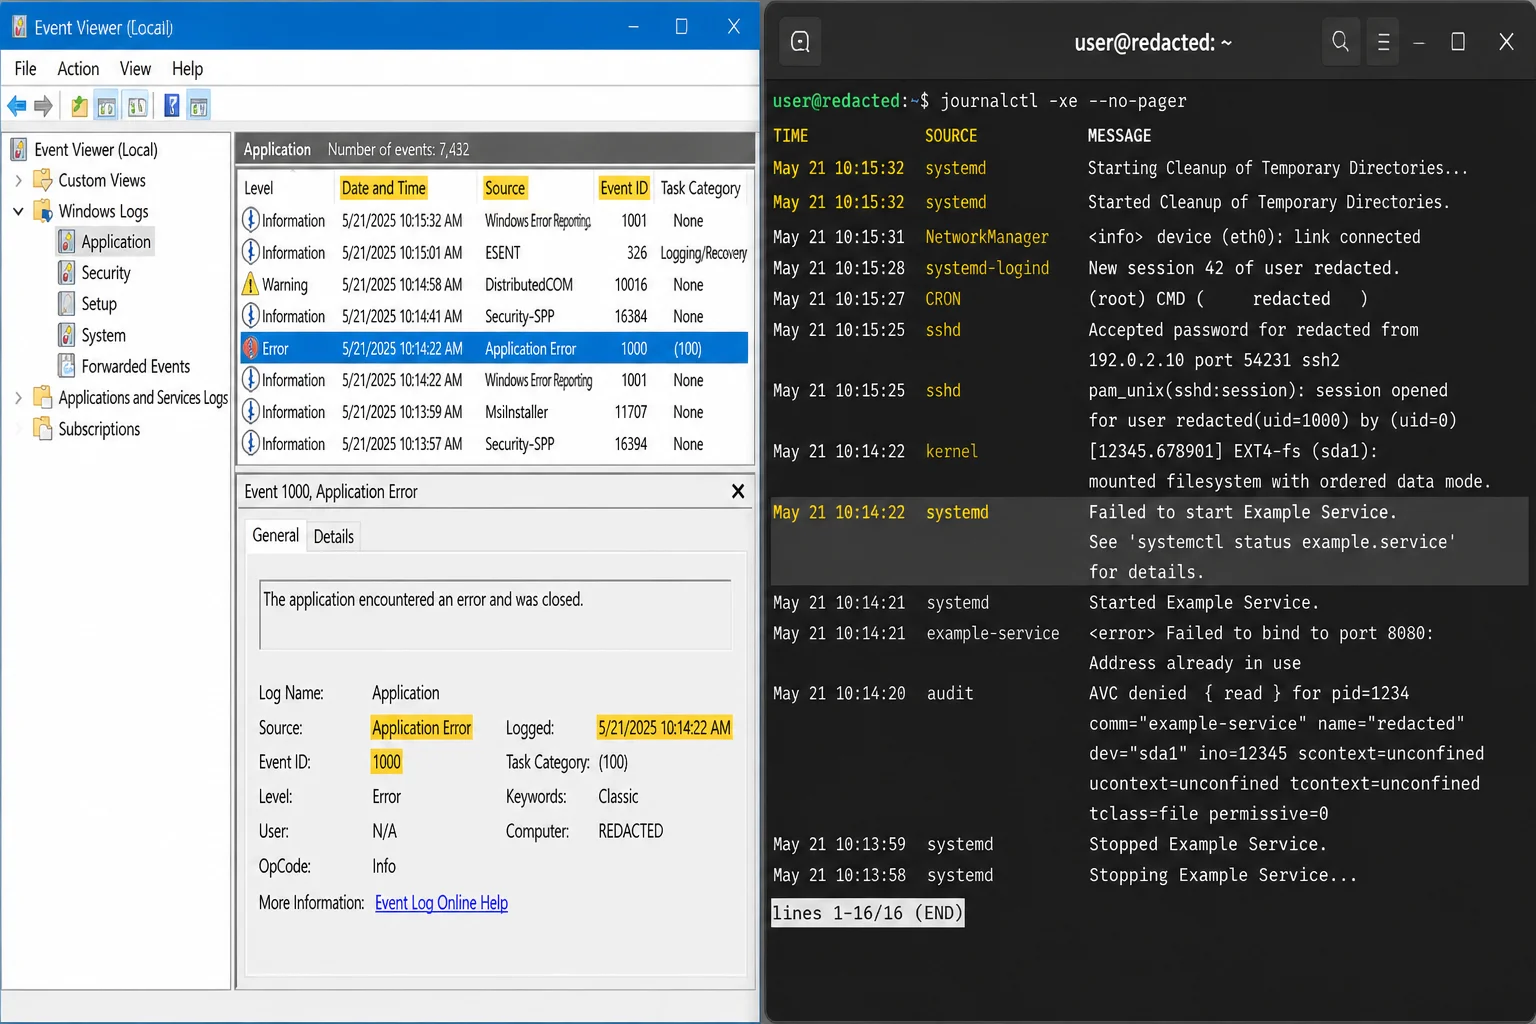Open the Event Log Online Help link
Viewport: 1536px width, 1024px height.
coord(441,903)
